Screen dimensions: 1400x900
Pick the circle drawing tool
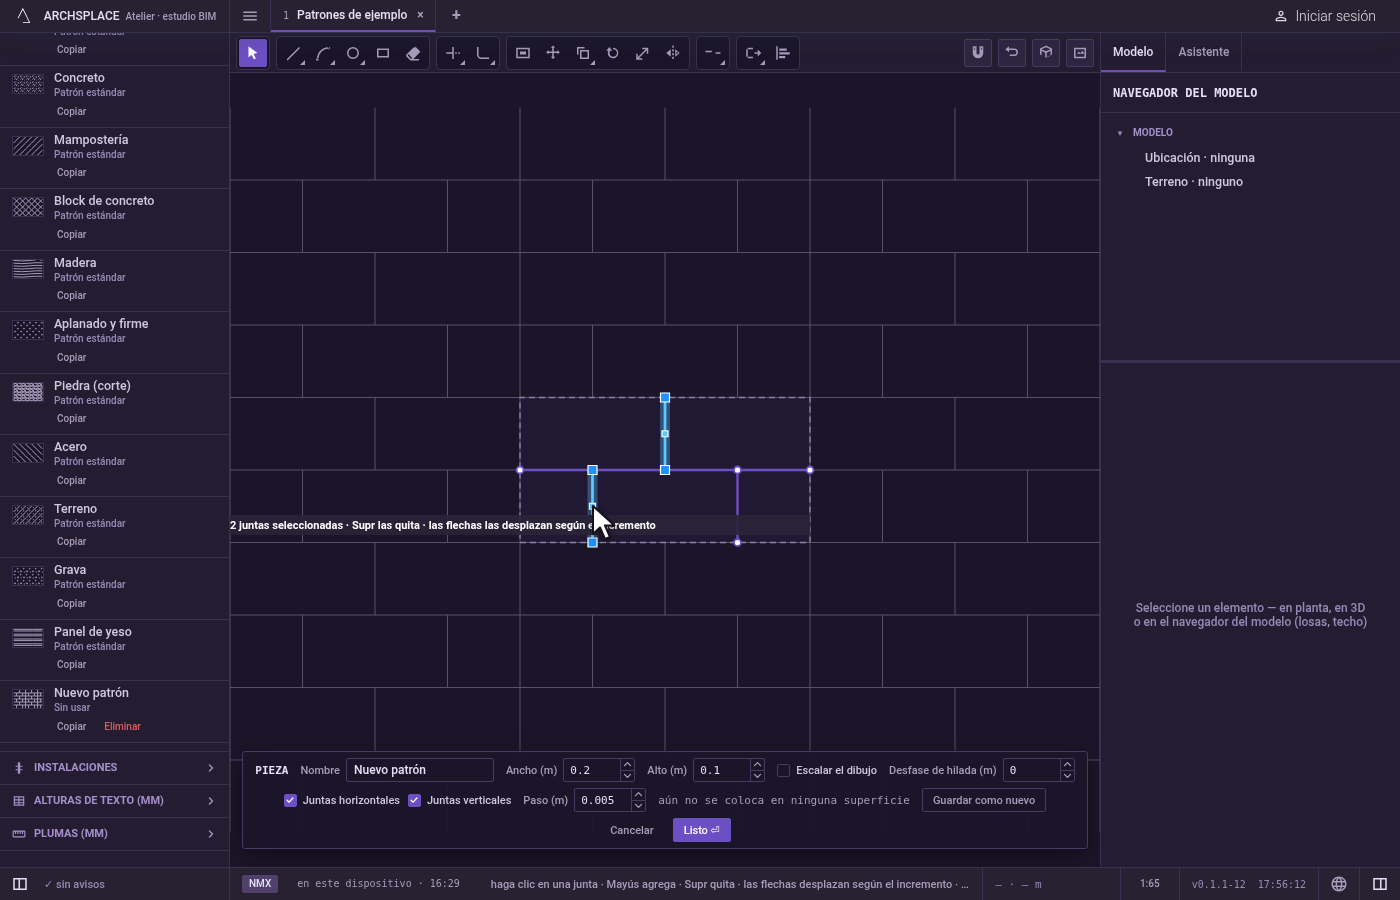click(x=353, y=53)
